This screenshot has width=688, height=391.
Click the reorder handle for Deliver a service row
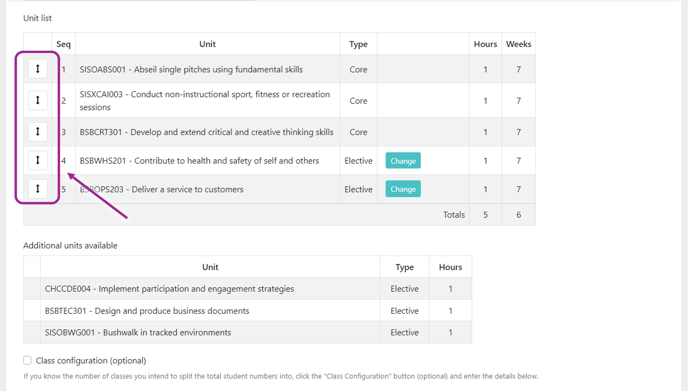[x=38, y=189]
